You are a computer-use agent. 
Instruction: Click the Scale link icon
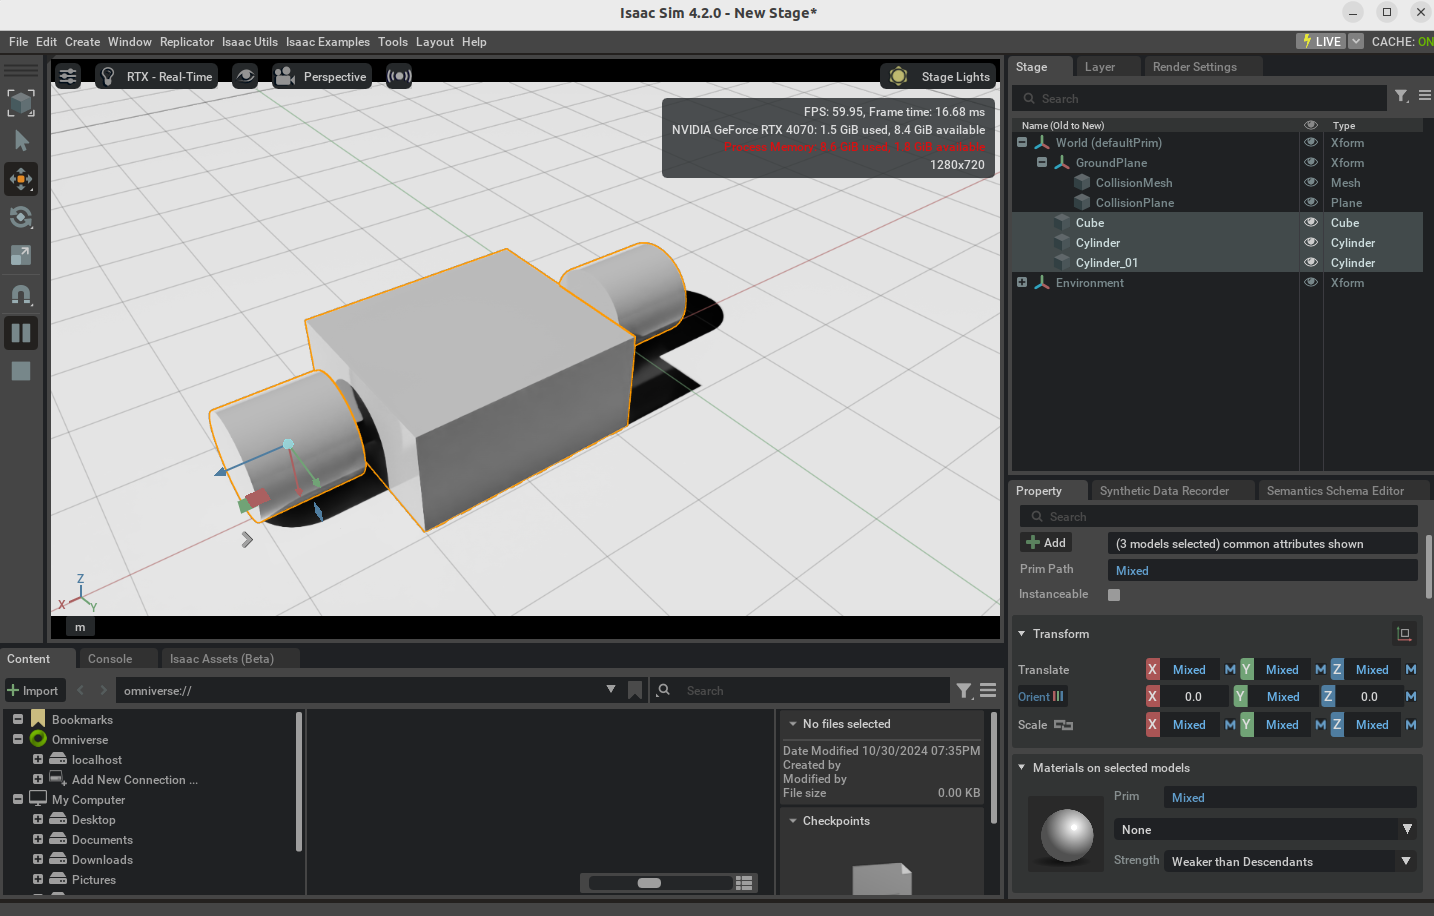pyautogui.click(x=1063, y=725)
